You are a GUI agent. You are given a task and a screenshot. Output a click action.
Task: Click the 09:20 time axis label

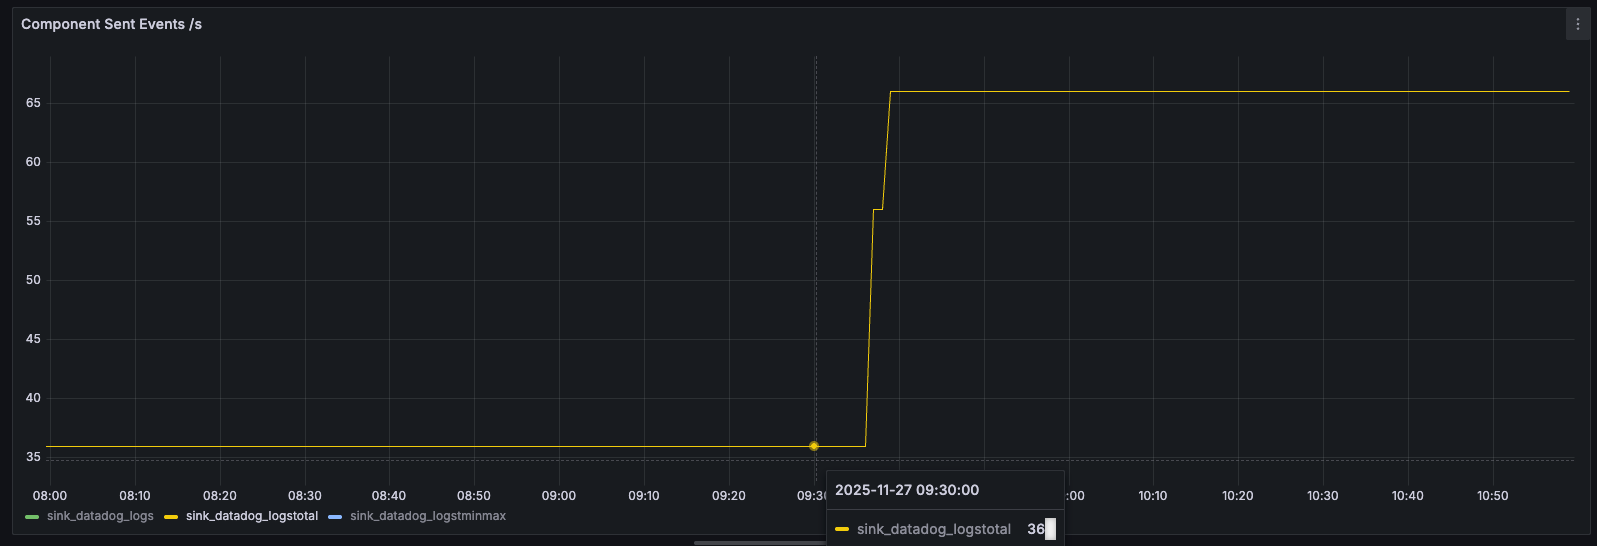click(x=729, y=496)
